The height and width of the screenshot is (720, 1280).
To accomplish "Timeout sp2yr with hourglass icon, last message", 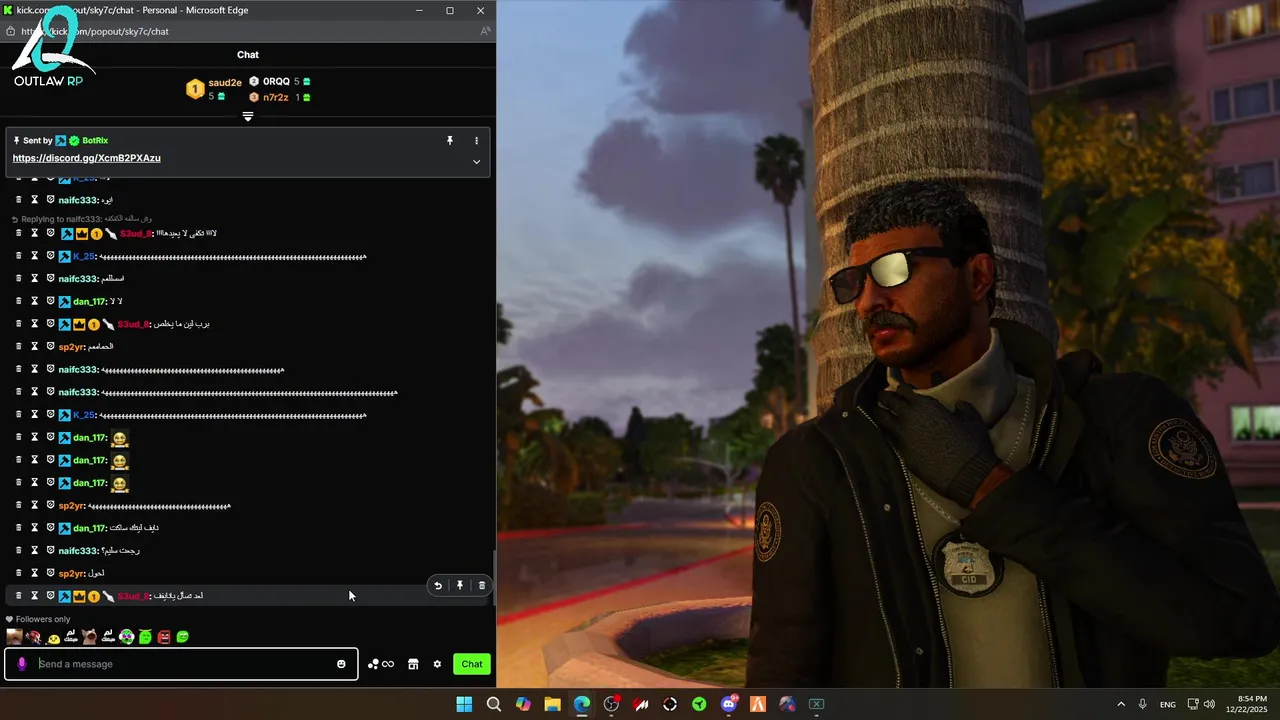I will (34, 573).
